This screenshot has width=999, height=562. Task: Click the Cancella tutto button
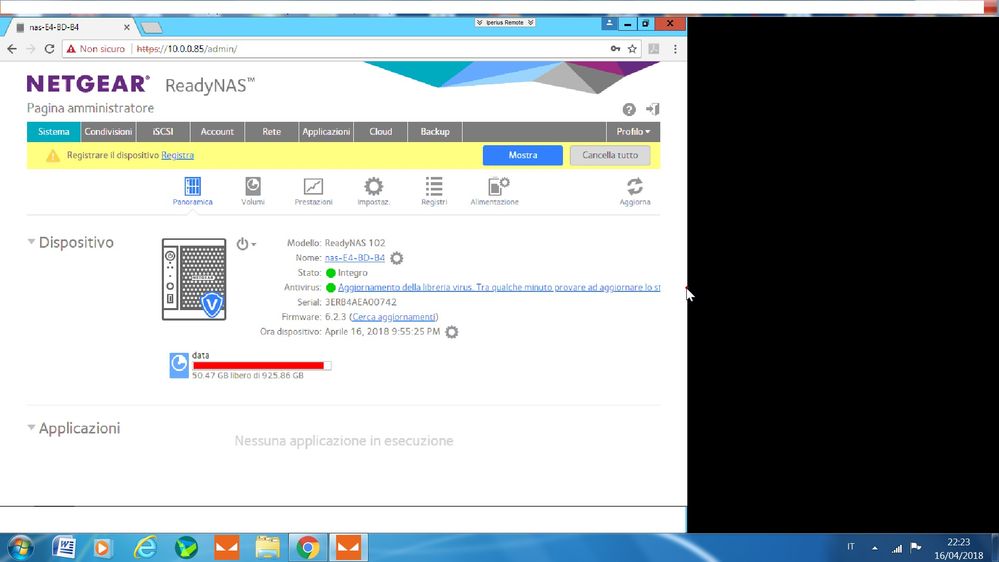(x=610, y=155)
